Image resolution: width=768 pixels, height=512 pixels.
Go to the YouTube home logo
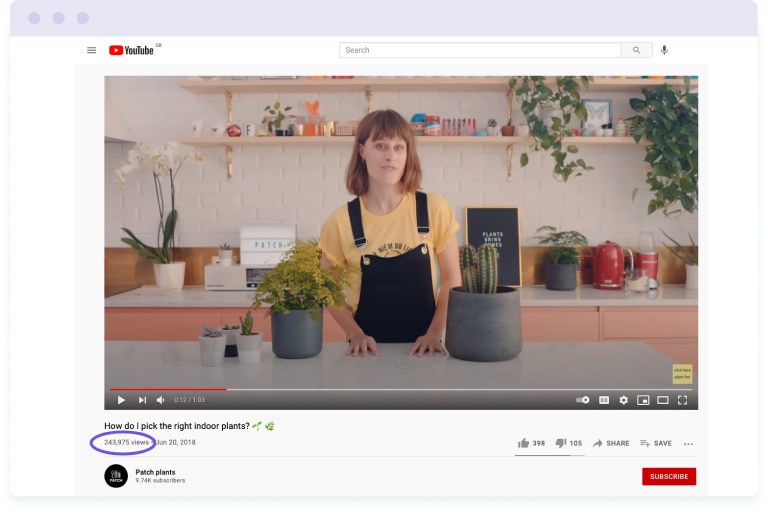131,50
